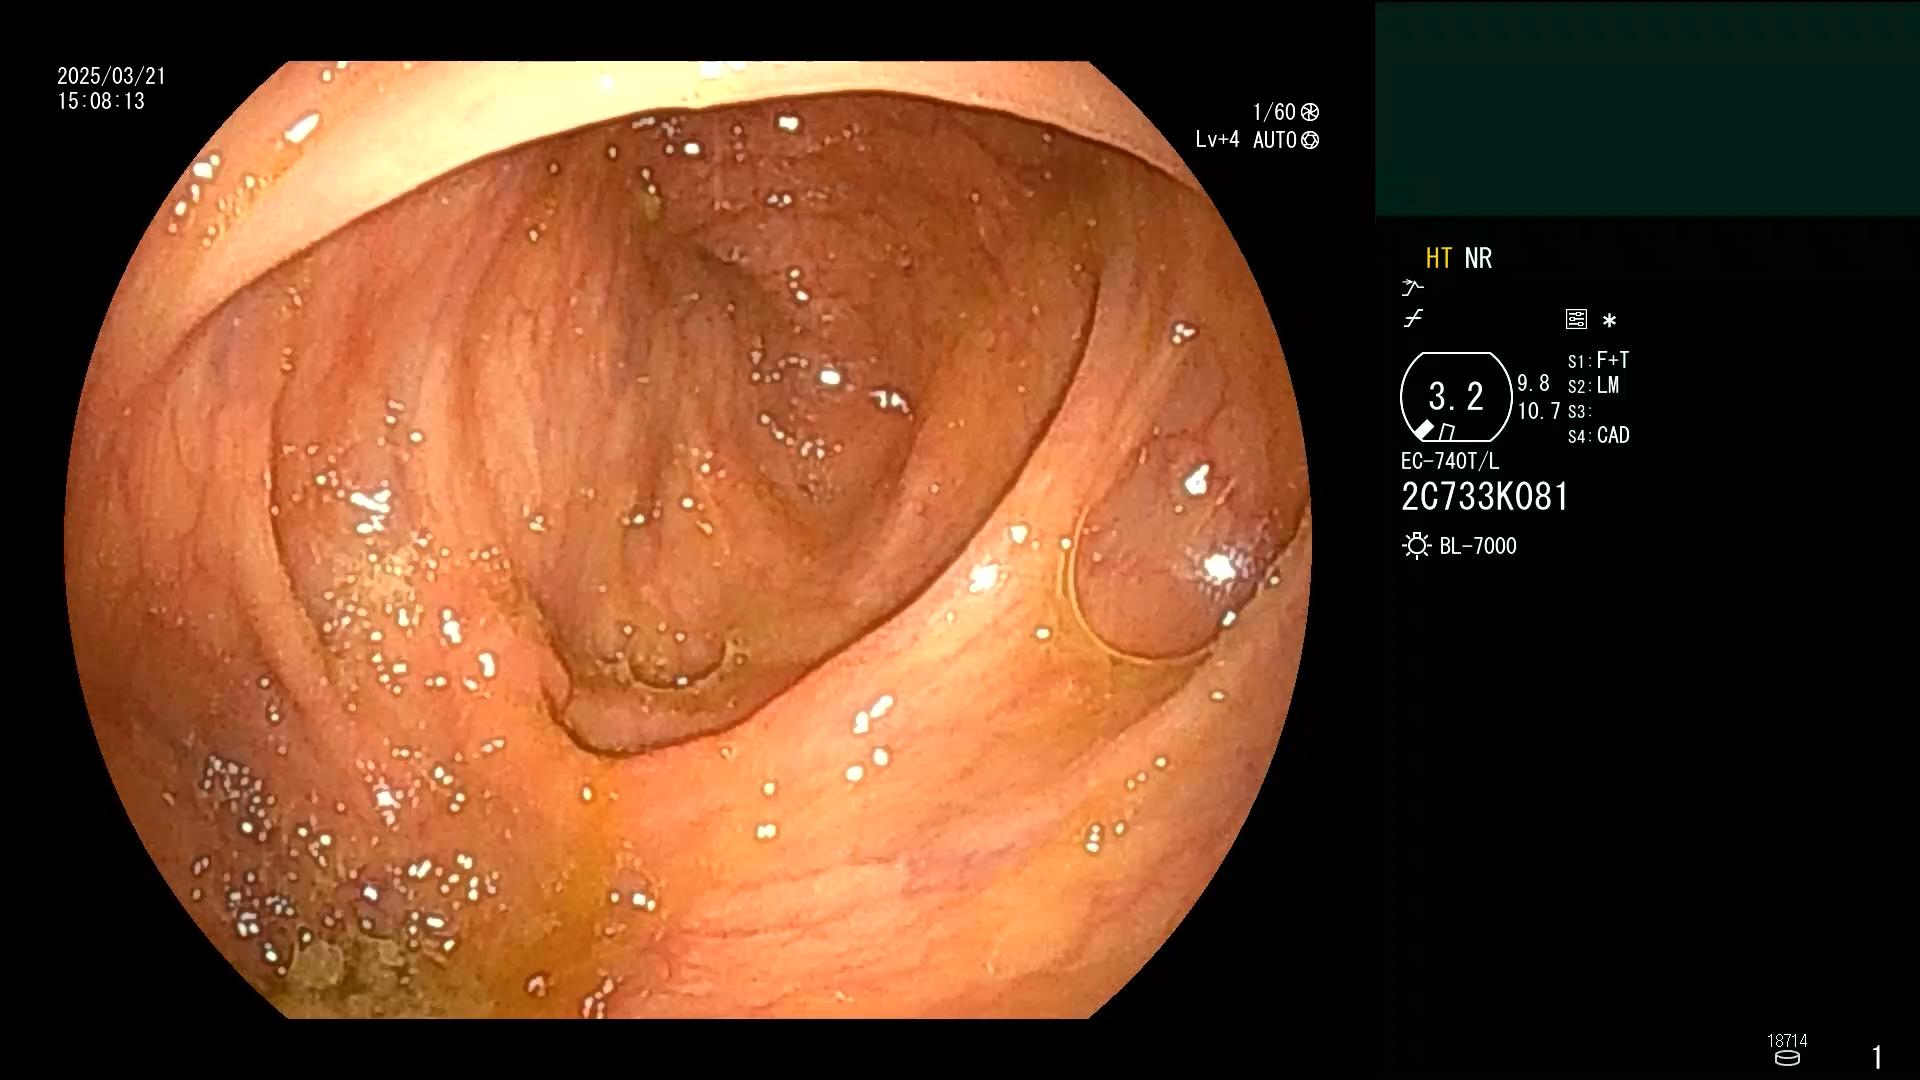Click the filled channel marker in scope diagram
Viewport: 1920px width, 1080px height.
tap(1424, 430)
